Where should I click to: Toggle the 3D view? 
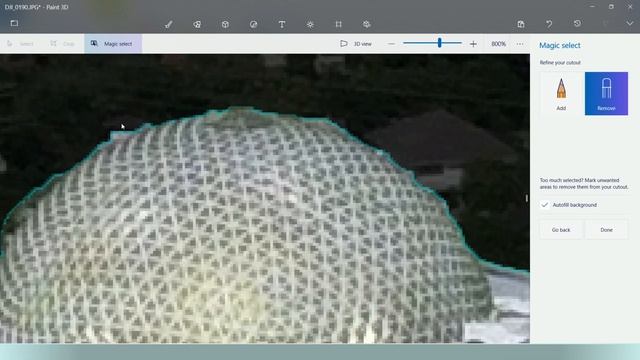(x=356, y=44)
